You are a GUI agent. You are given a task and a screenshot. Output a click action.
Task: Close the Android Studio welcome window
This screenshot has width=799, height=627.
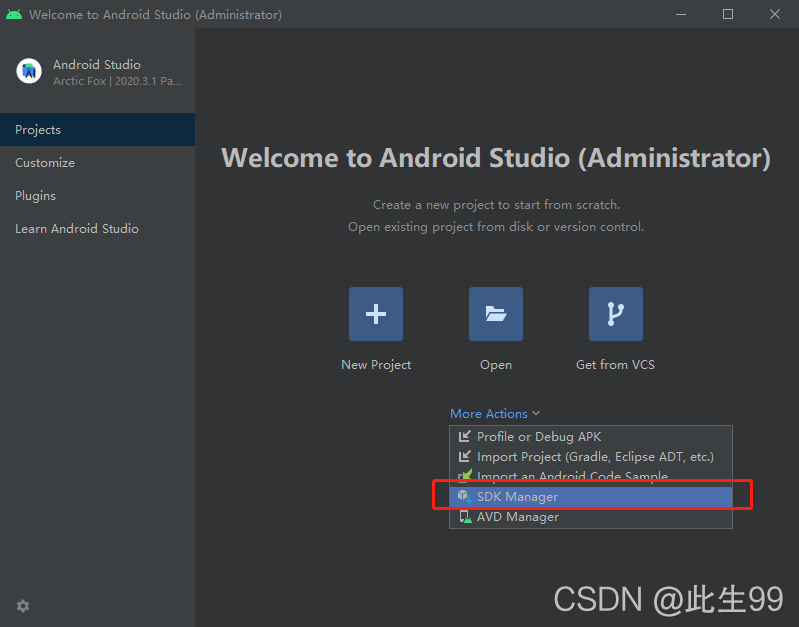775,14
